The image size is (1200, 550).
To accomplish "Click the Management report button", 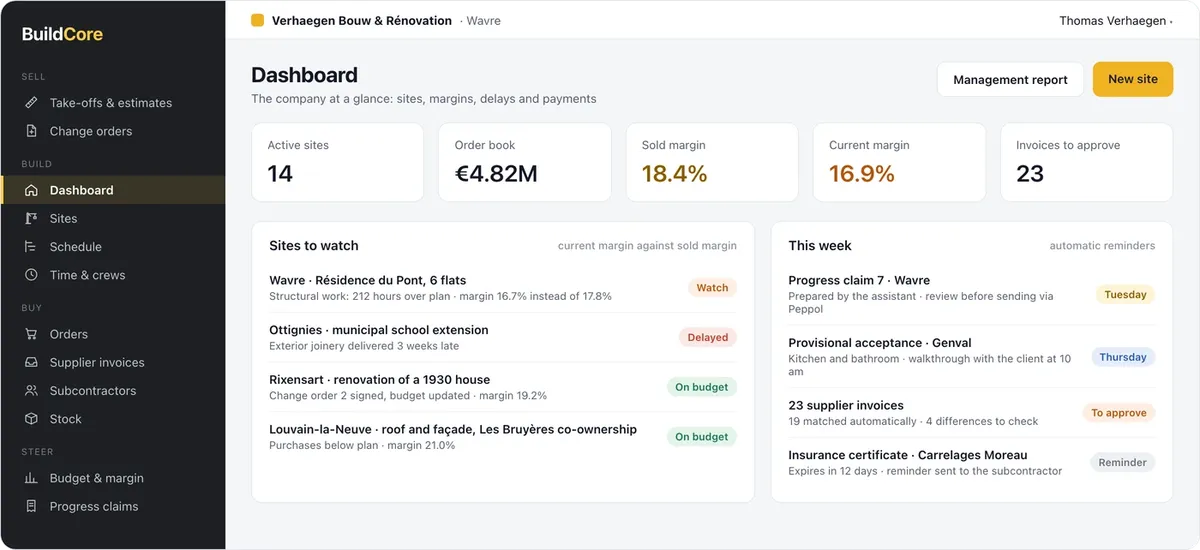I will point(1010,80).
